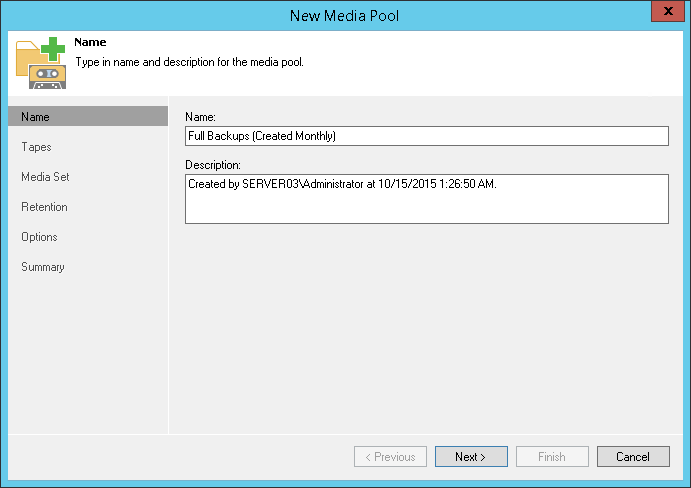Open the Media Set step
691x488 pixels.
click(45, 177)
